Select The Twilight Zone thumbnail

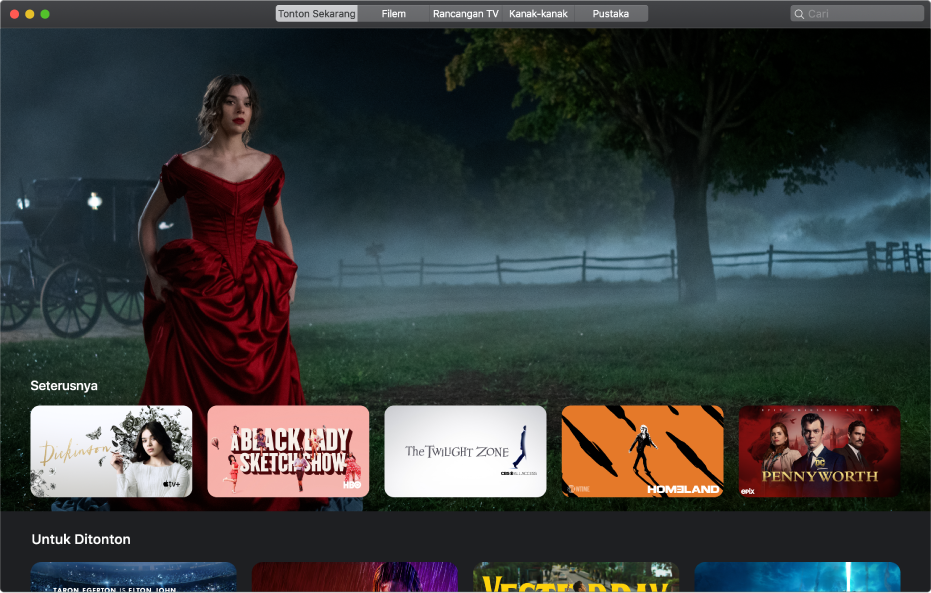(466, 451)
